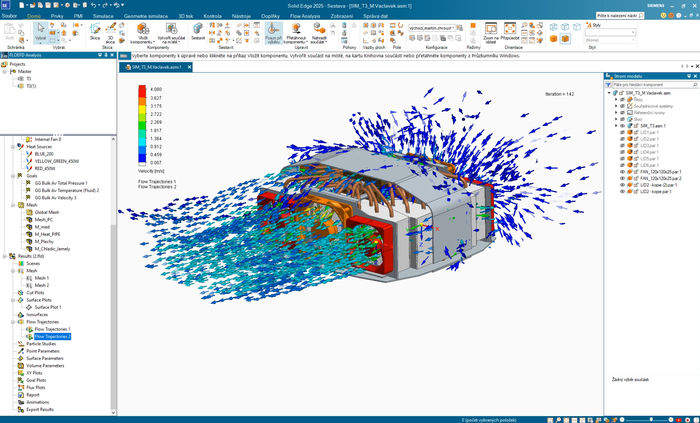Click the blue color of velocity legend
Screen dimensions: 700x423
(142, 158)
